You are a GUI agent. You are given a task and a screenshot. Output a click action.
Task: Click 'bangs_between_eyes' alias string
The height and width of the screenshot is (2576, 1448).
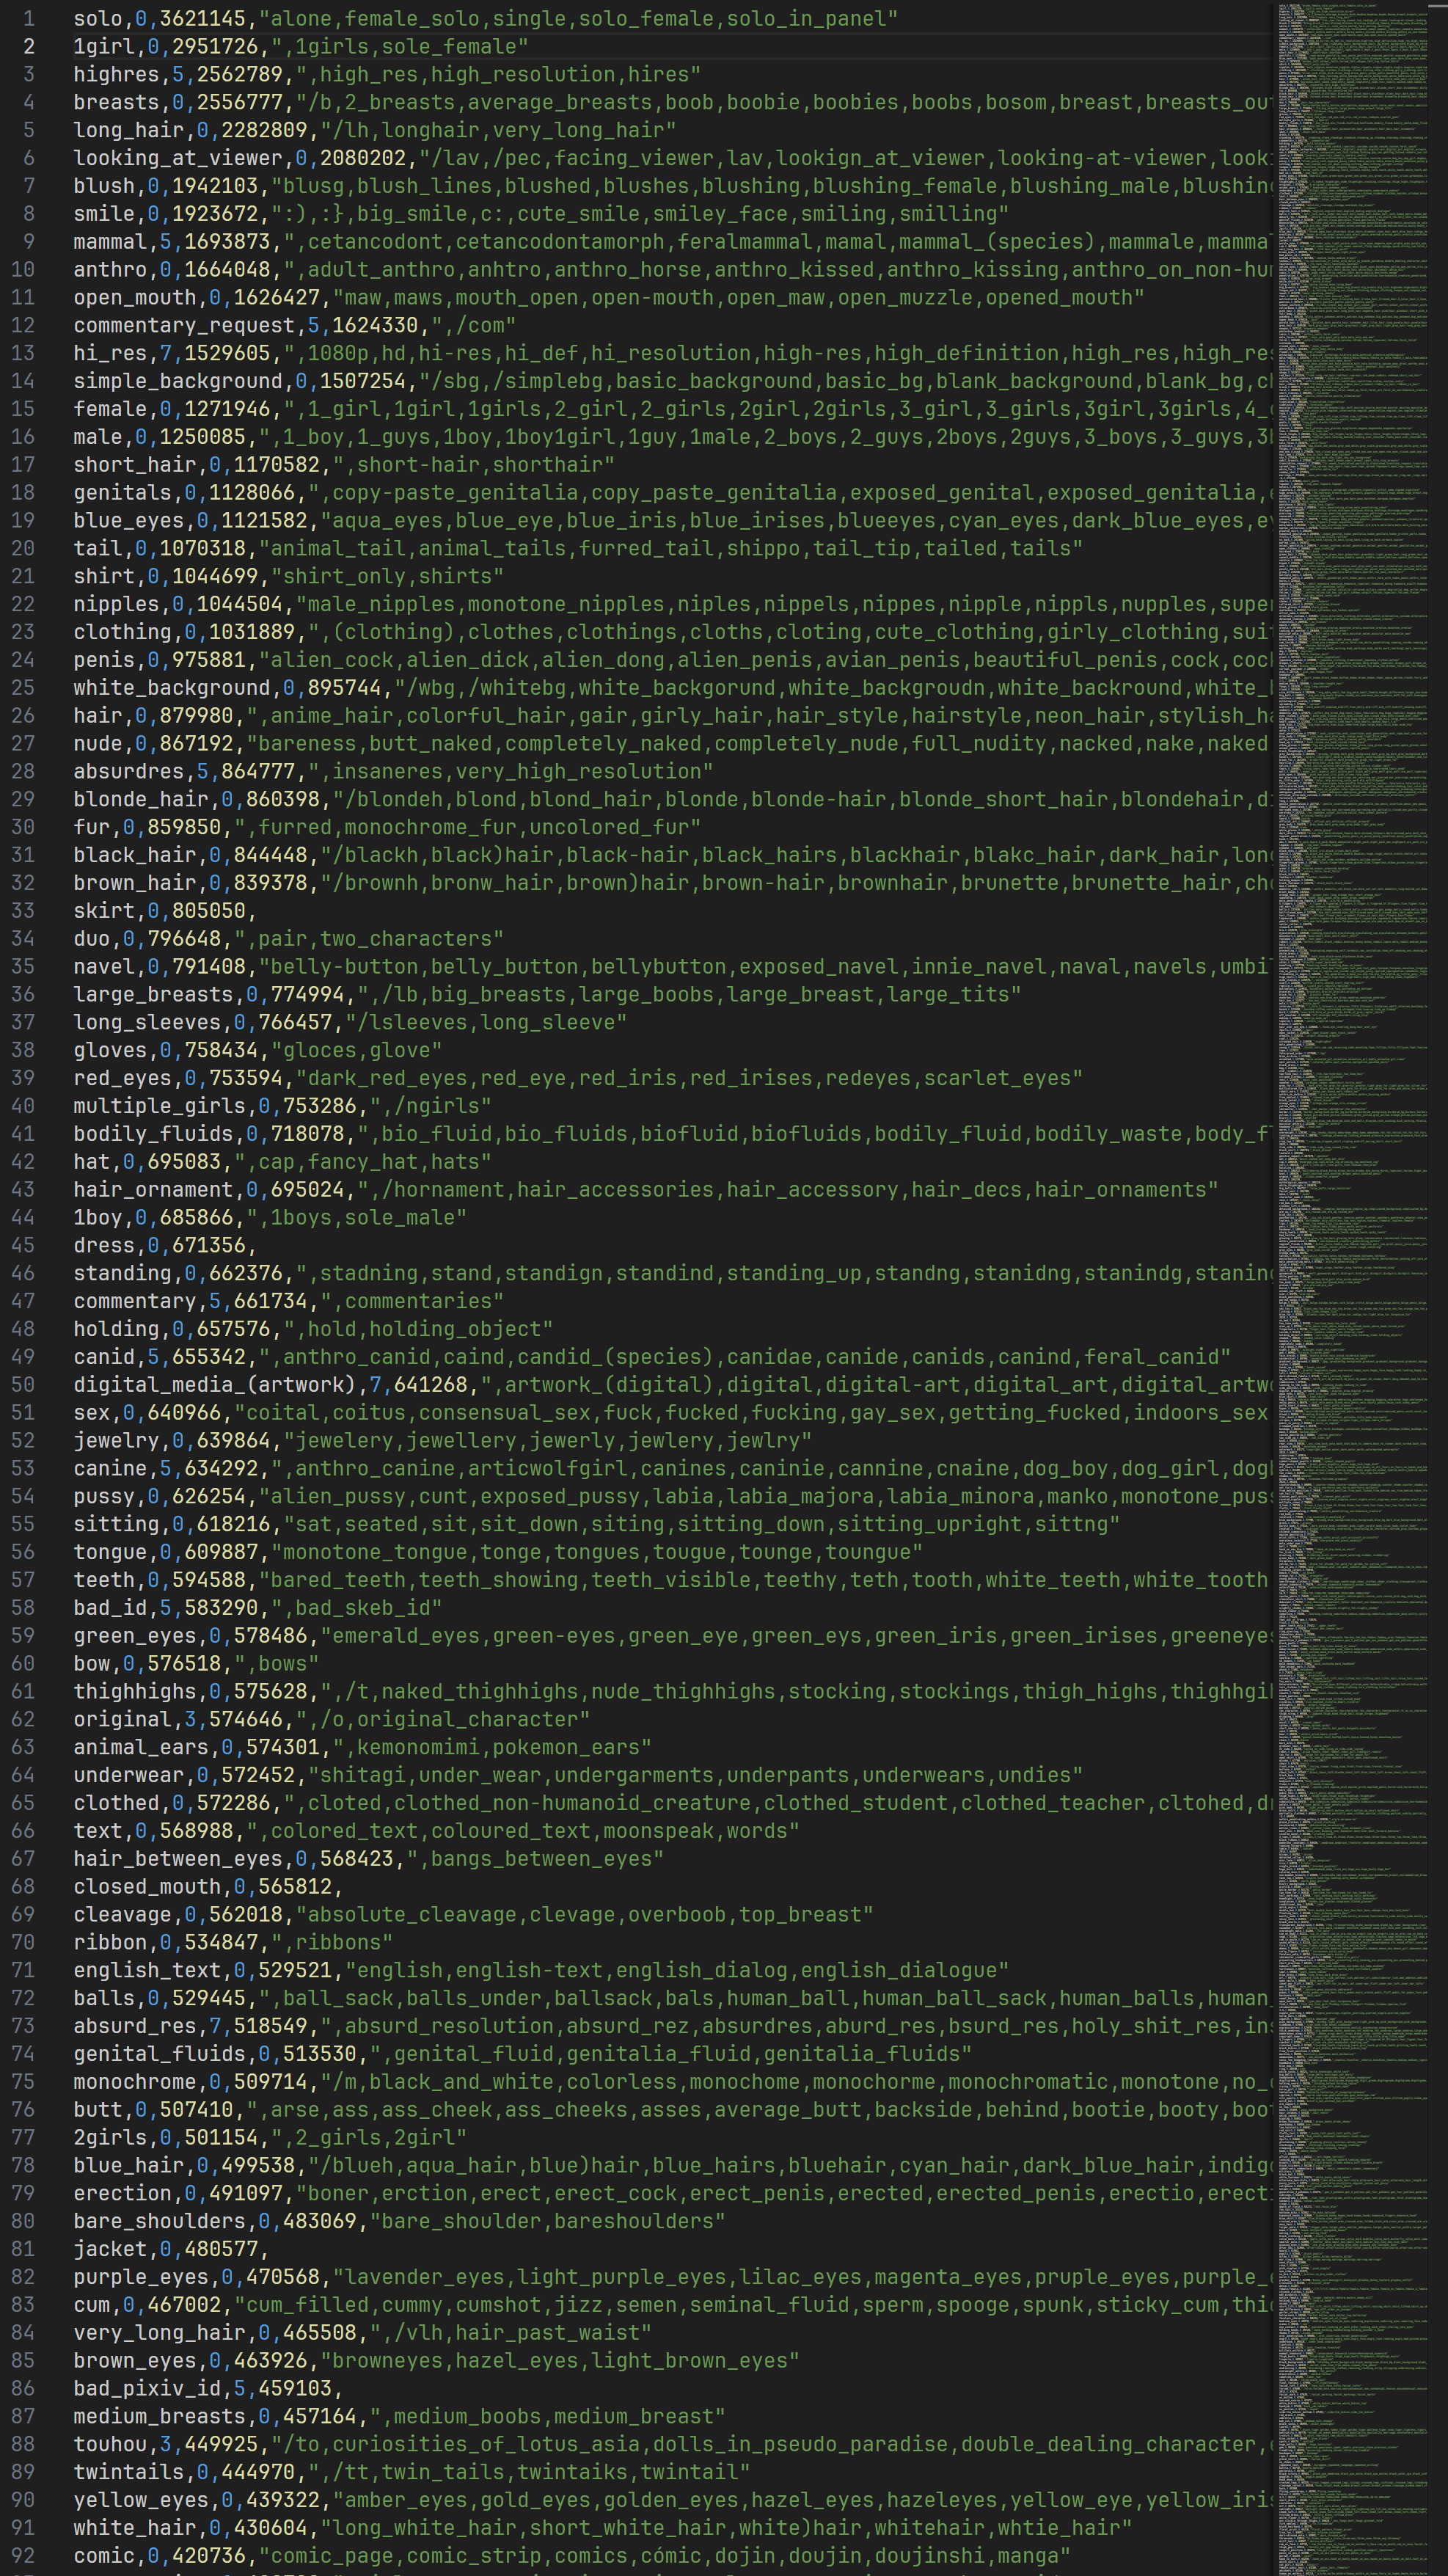click(540, 1858)
